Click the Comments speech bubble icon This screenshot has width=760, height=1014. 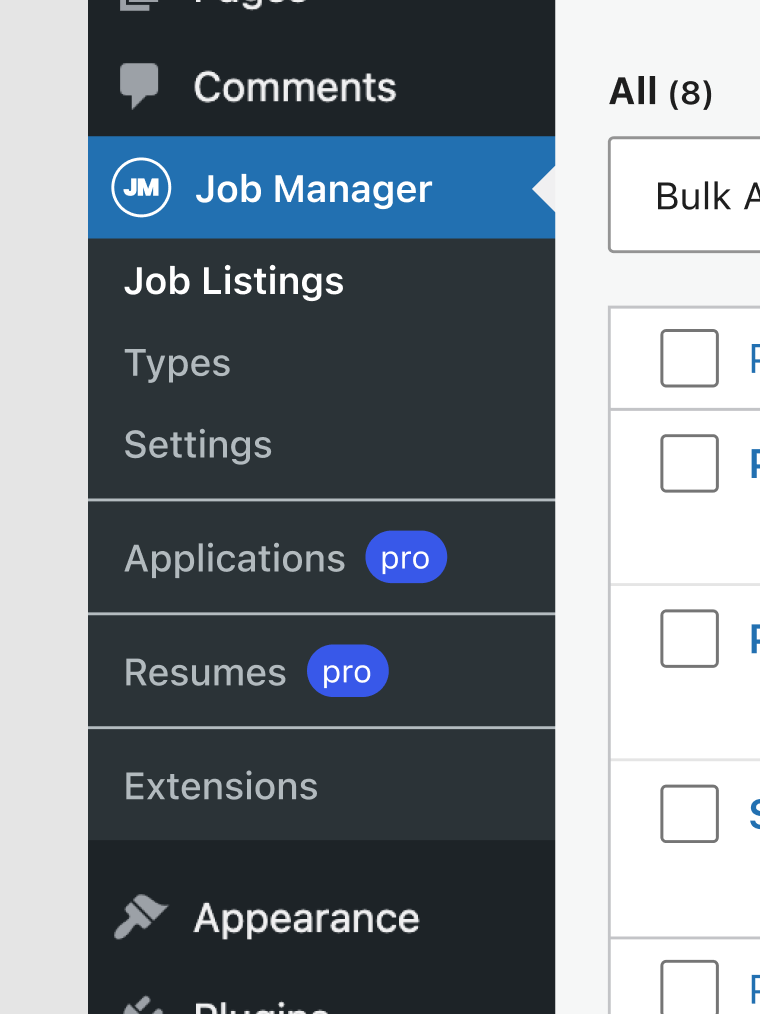click(x=141, y=86)
